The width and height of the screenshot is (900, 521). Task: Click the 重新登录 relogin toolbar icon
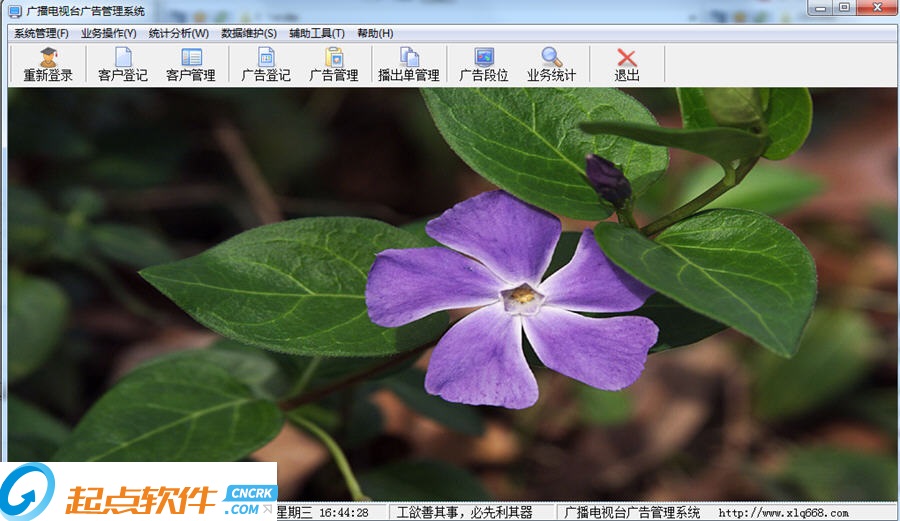point(48,65)
